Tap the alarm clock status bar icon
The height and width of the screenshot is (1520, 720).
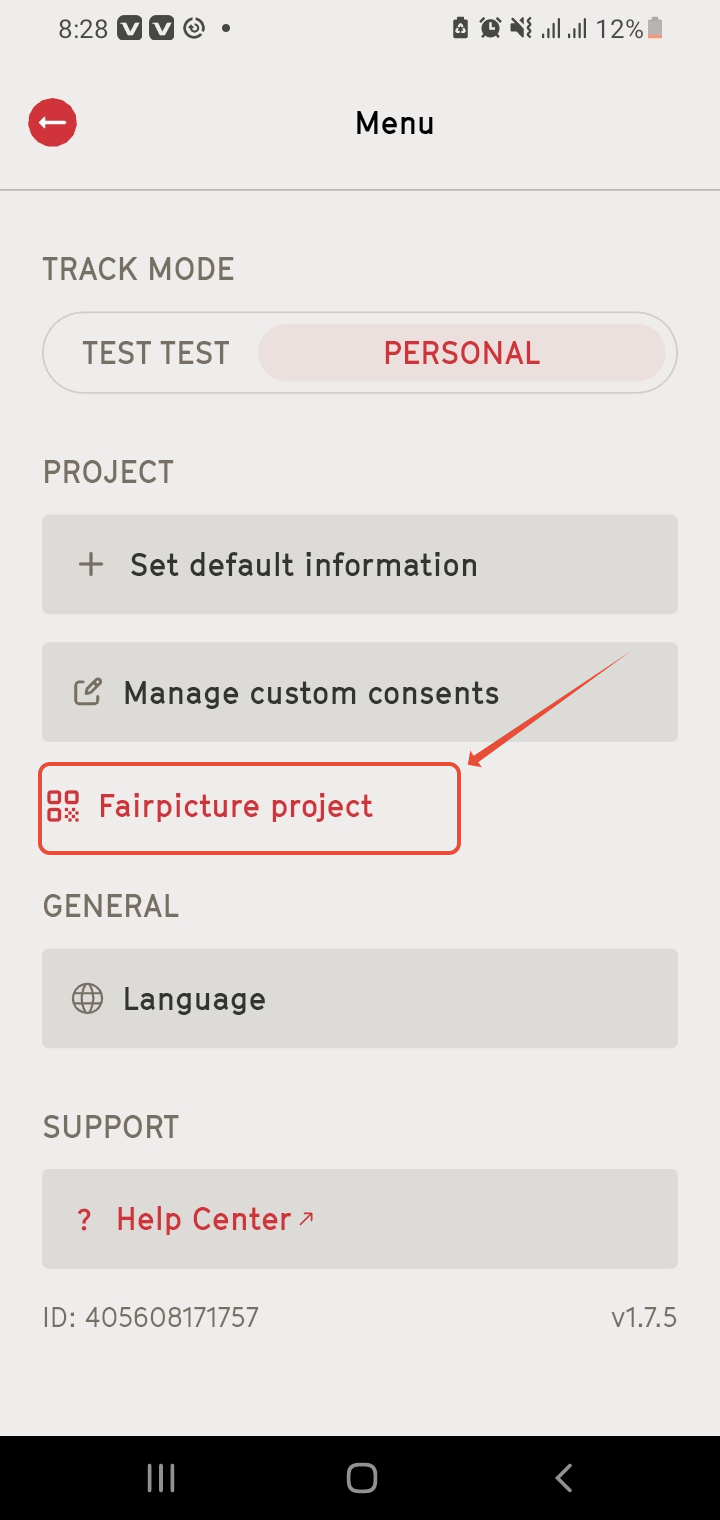(490, 29)
